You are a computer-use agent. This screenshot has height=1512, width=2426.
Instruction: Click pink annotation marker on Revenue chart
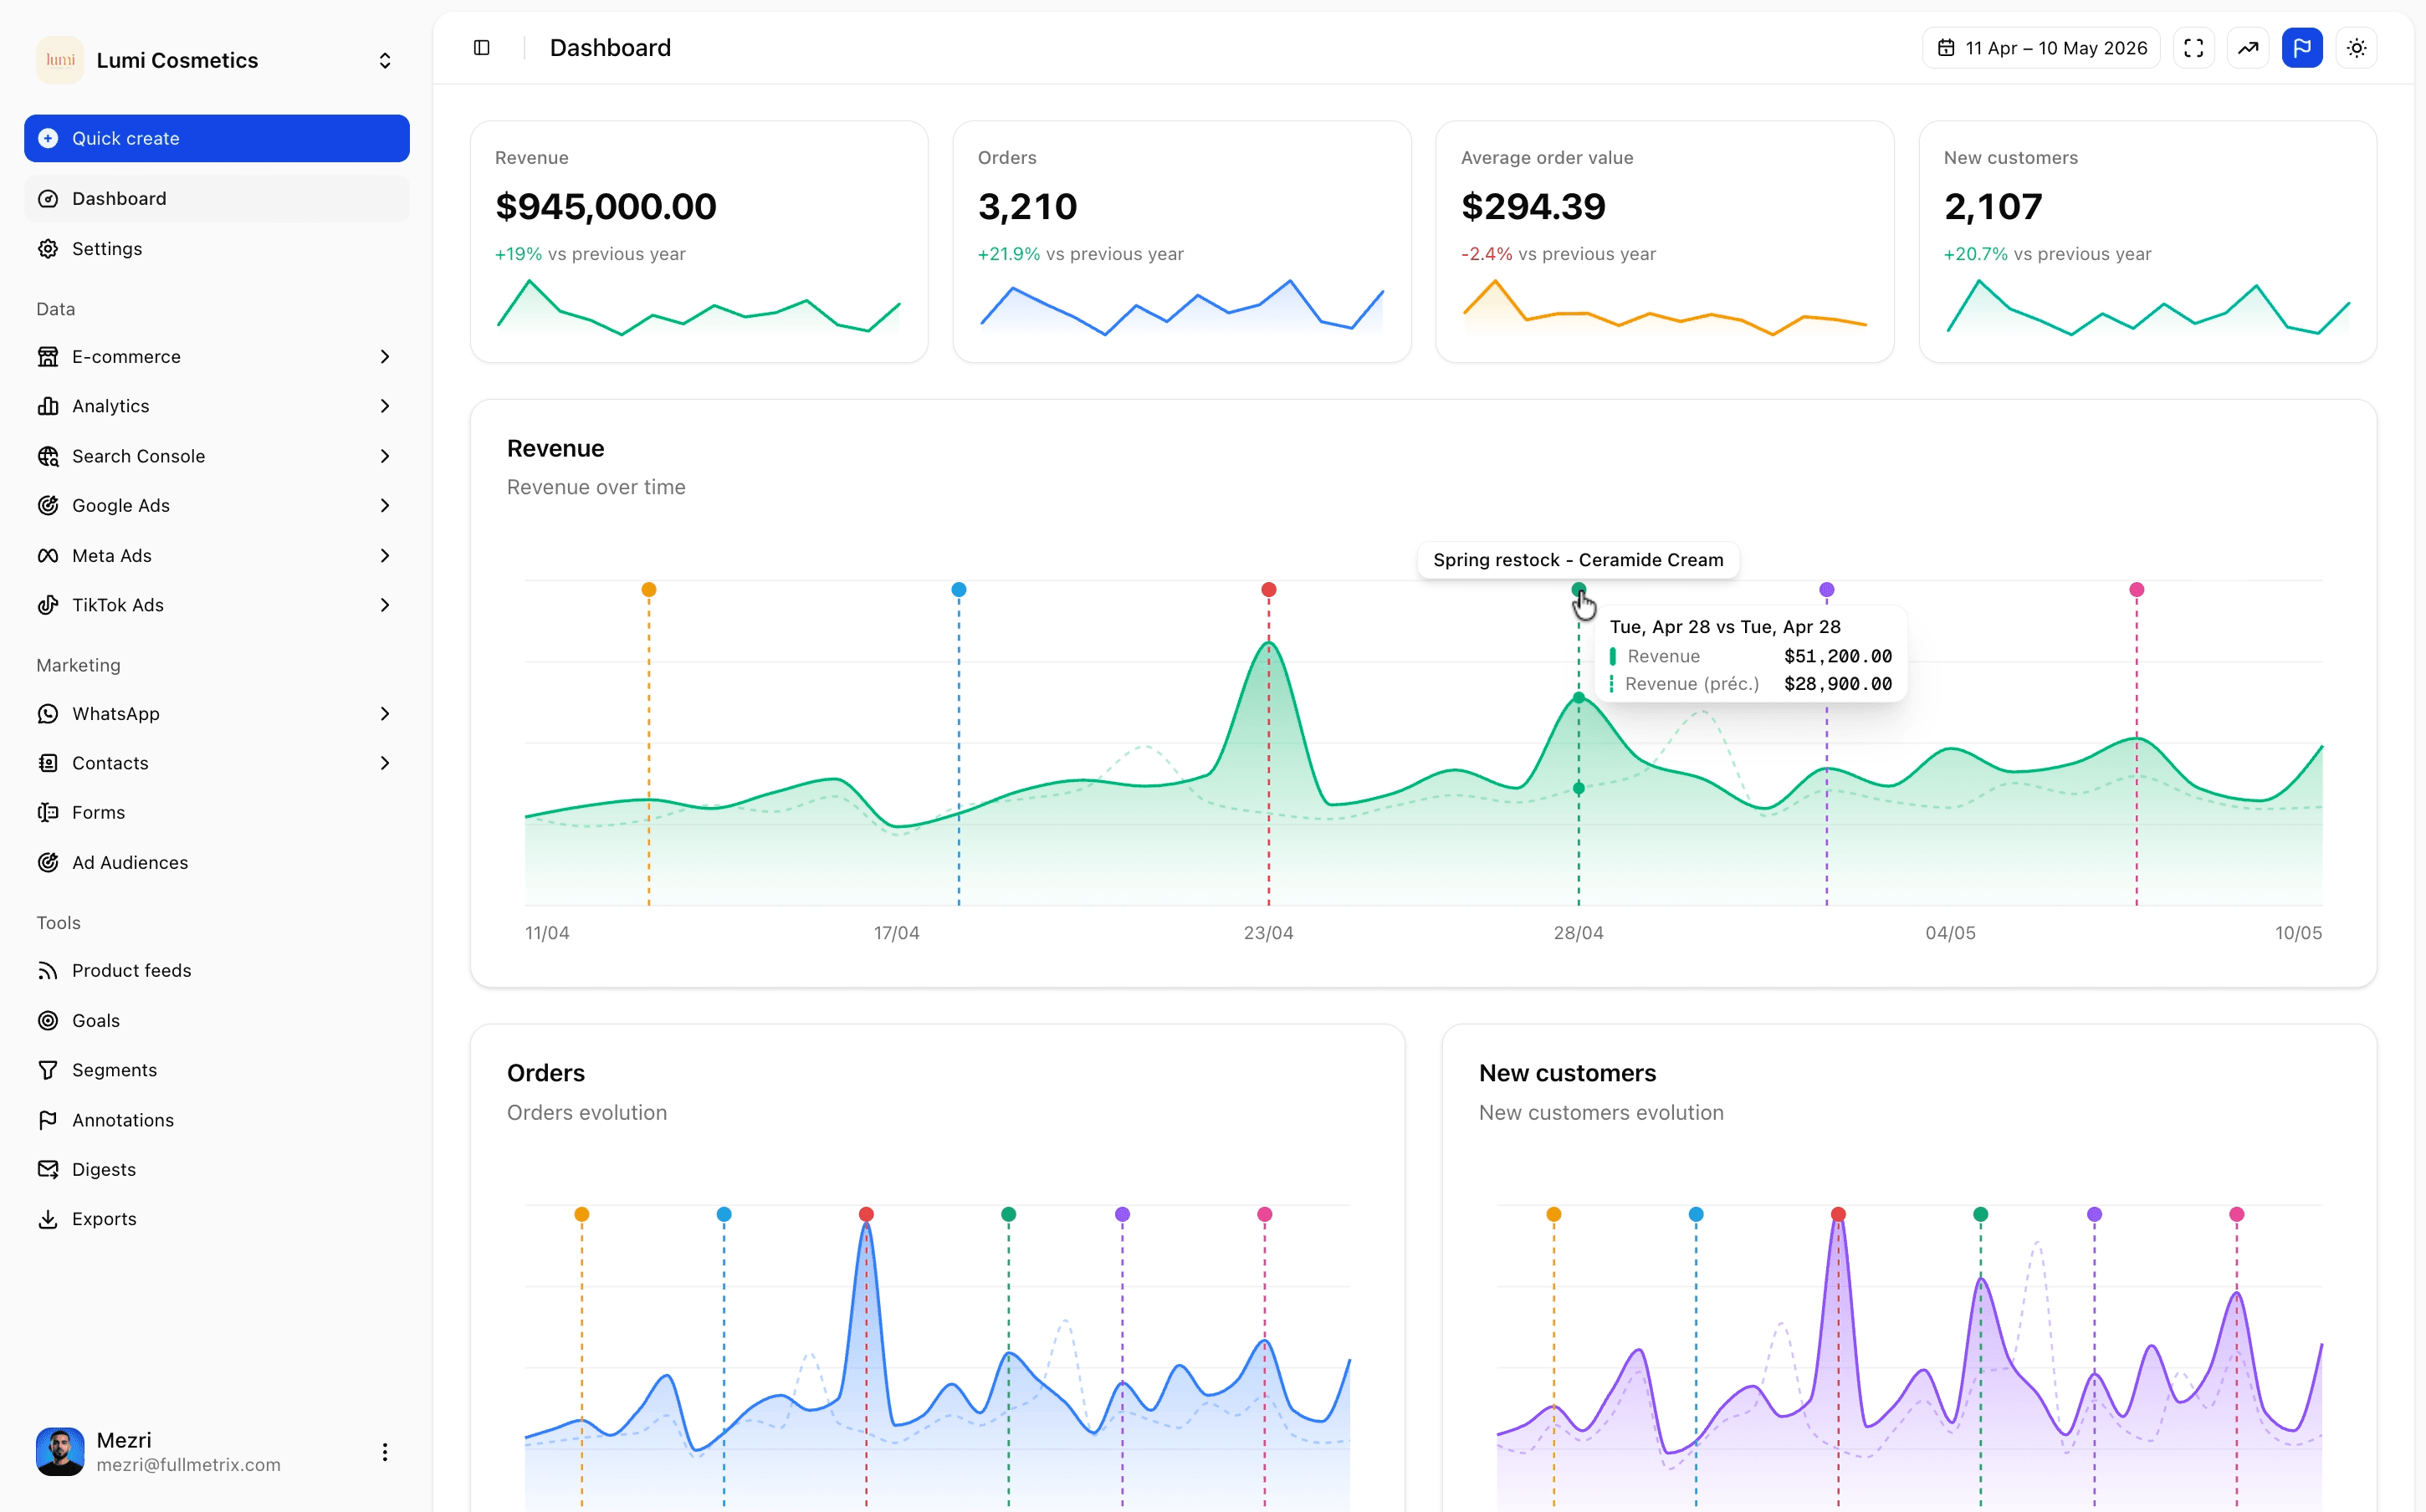[x=2137, y=590]
